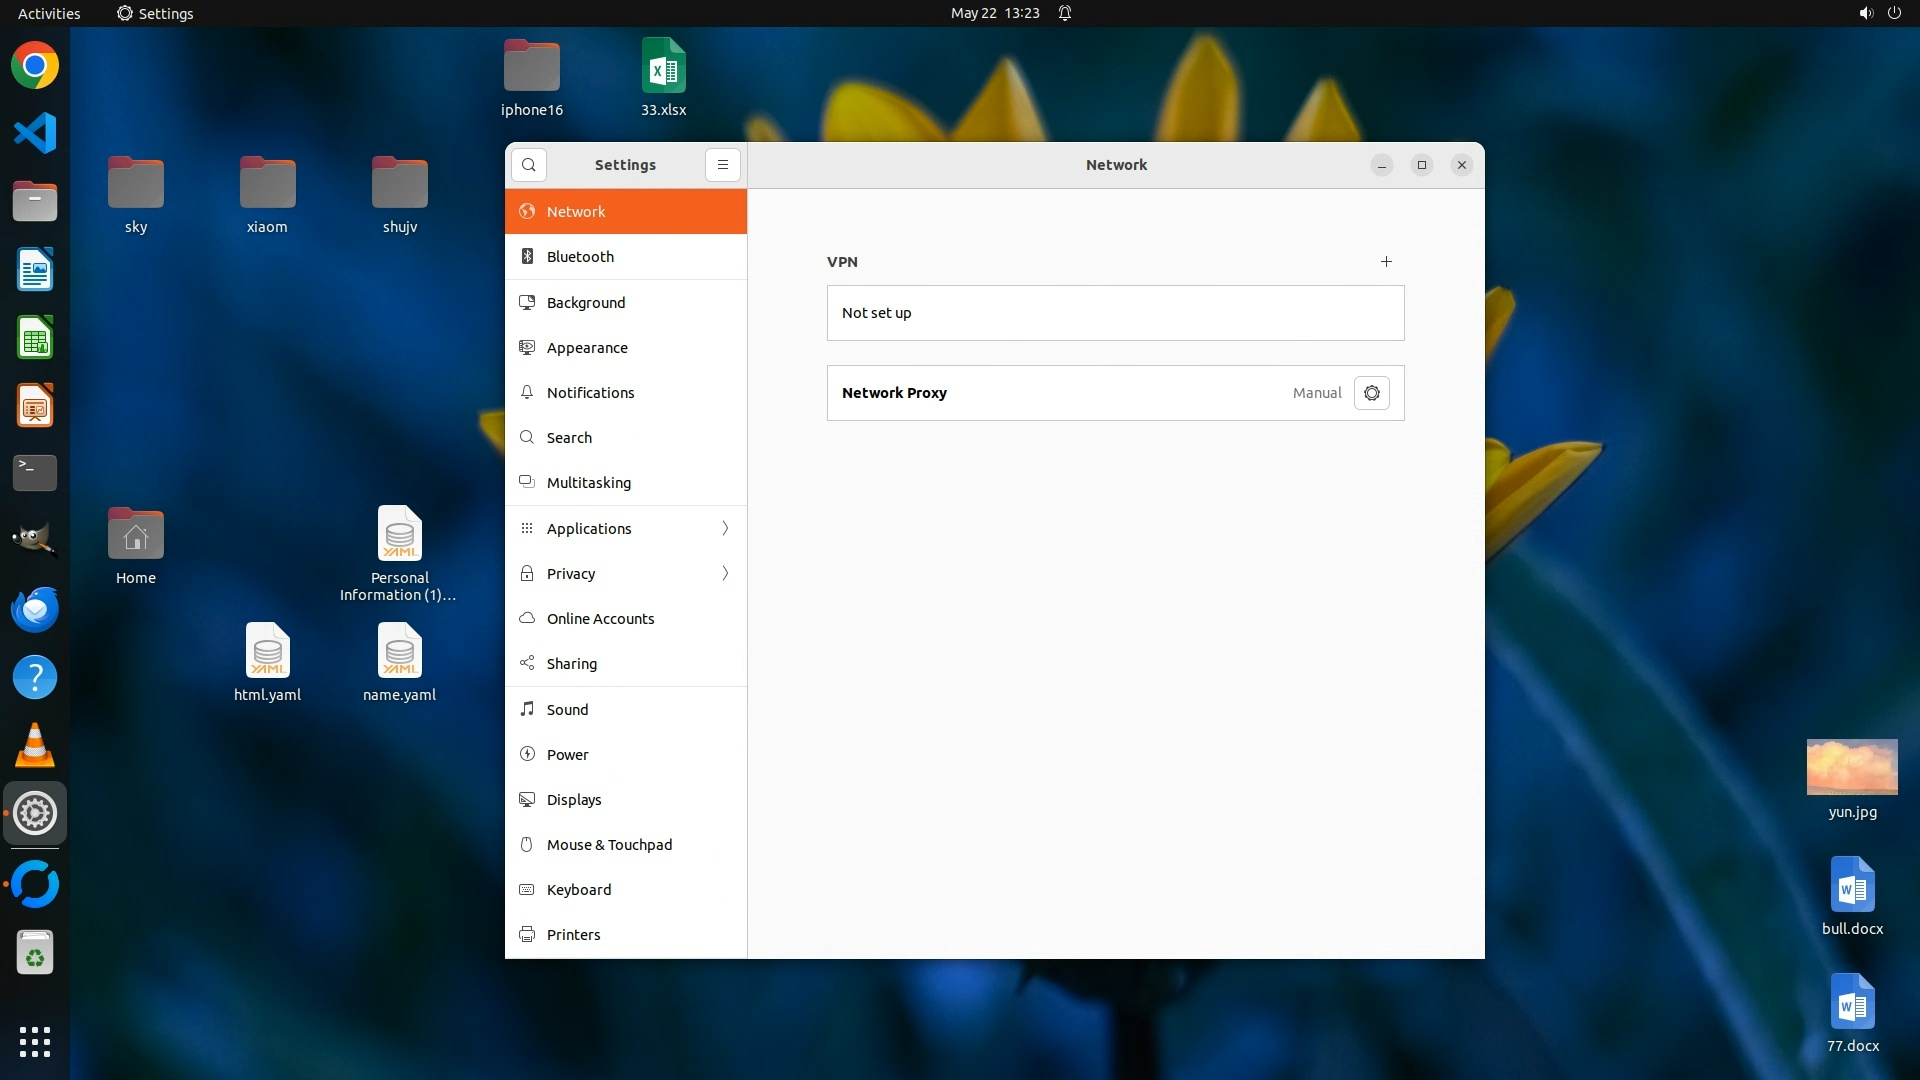Open Notifications settings
Image resolution: width=1920 pixels, height=1080 pixels.
point(590,393)
